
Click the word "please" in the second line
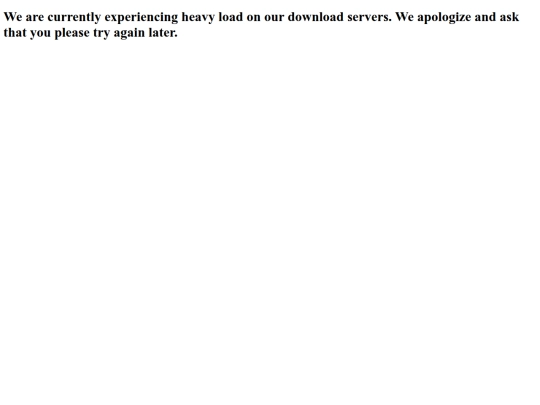pyautogui.click(x=72, y=34)
